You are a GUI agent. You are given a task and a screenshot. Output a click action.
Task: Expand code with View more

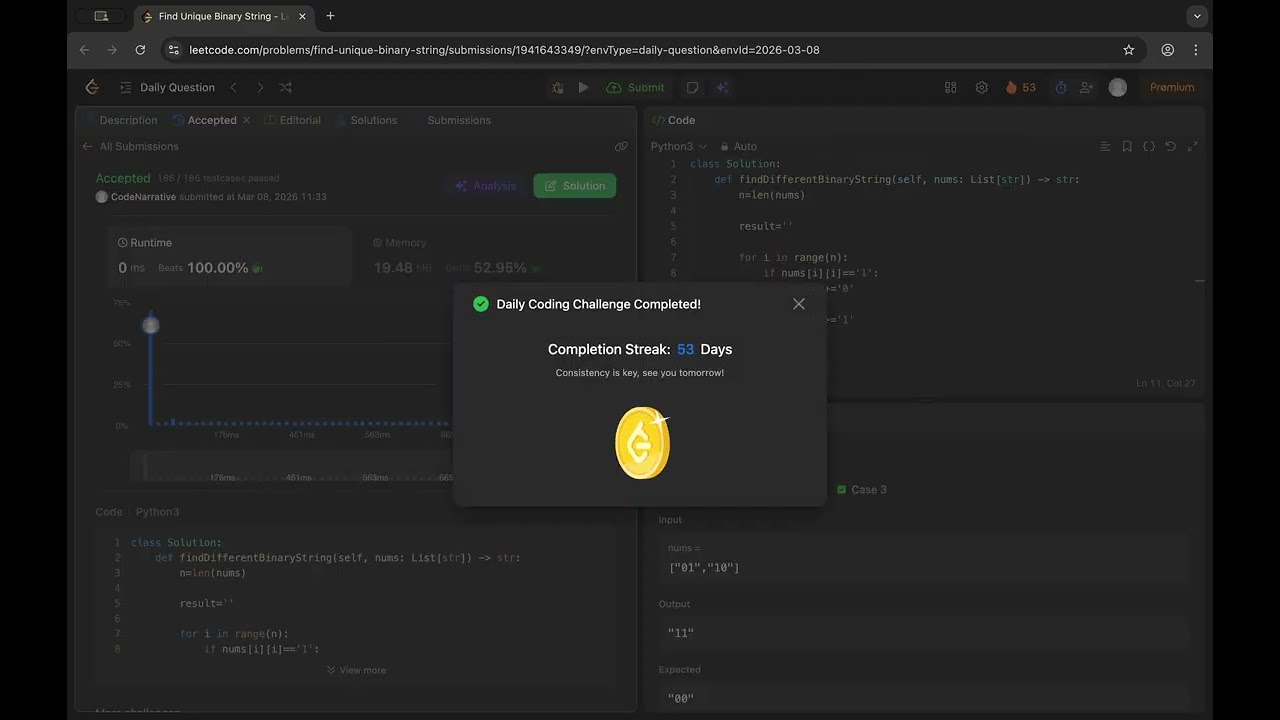[x=356, y=670]
